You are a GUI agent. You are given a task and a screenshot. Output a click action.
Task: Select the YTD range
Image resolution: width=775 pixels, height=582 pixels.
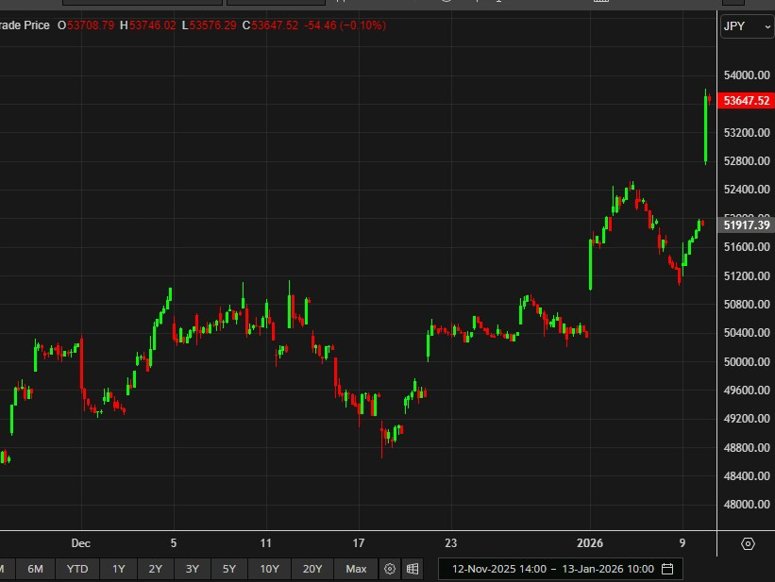click(x=77, y=569)
